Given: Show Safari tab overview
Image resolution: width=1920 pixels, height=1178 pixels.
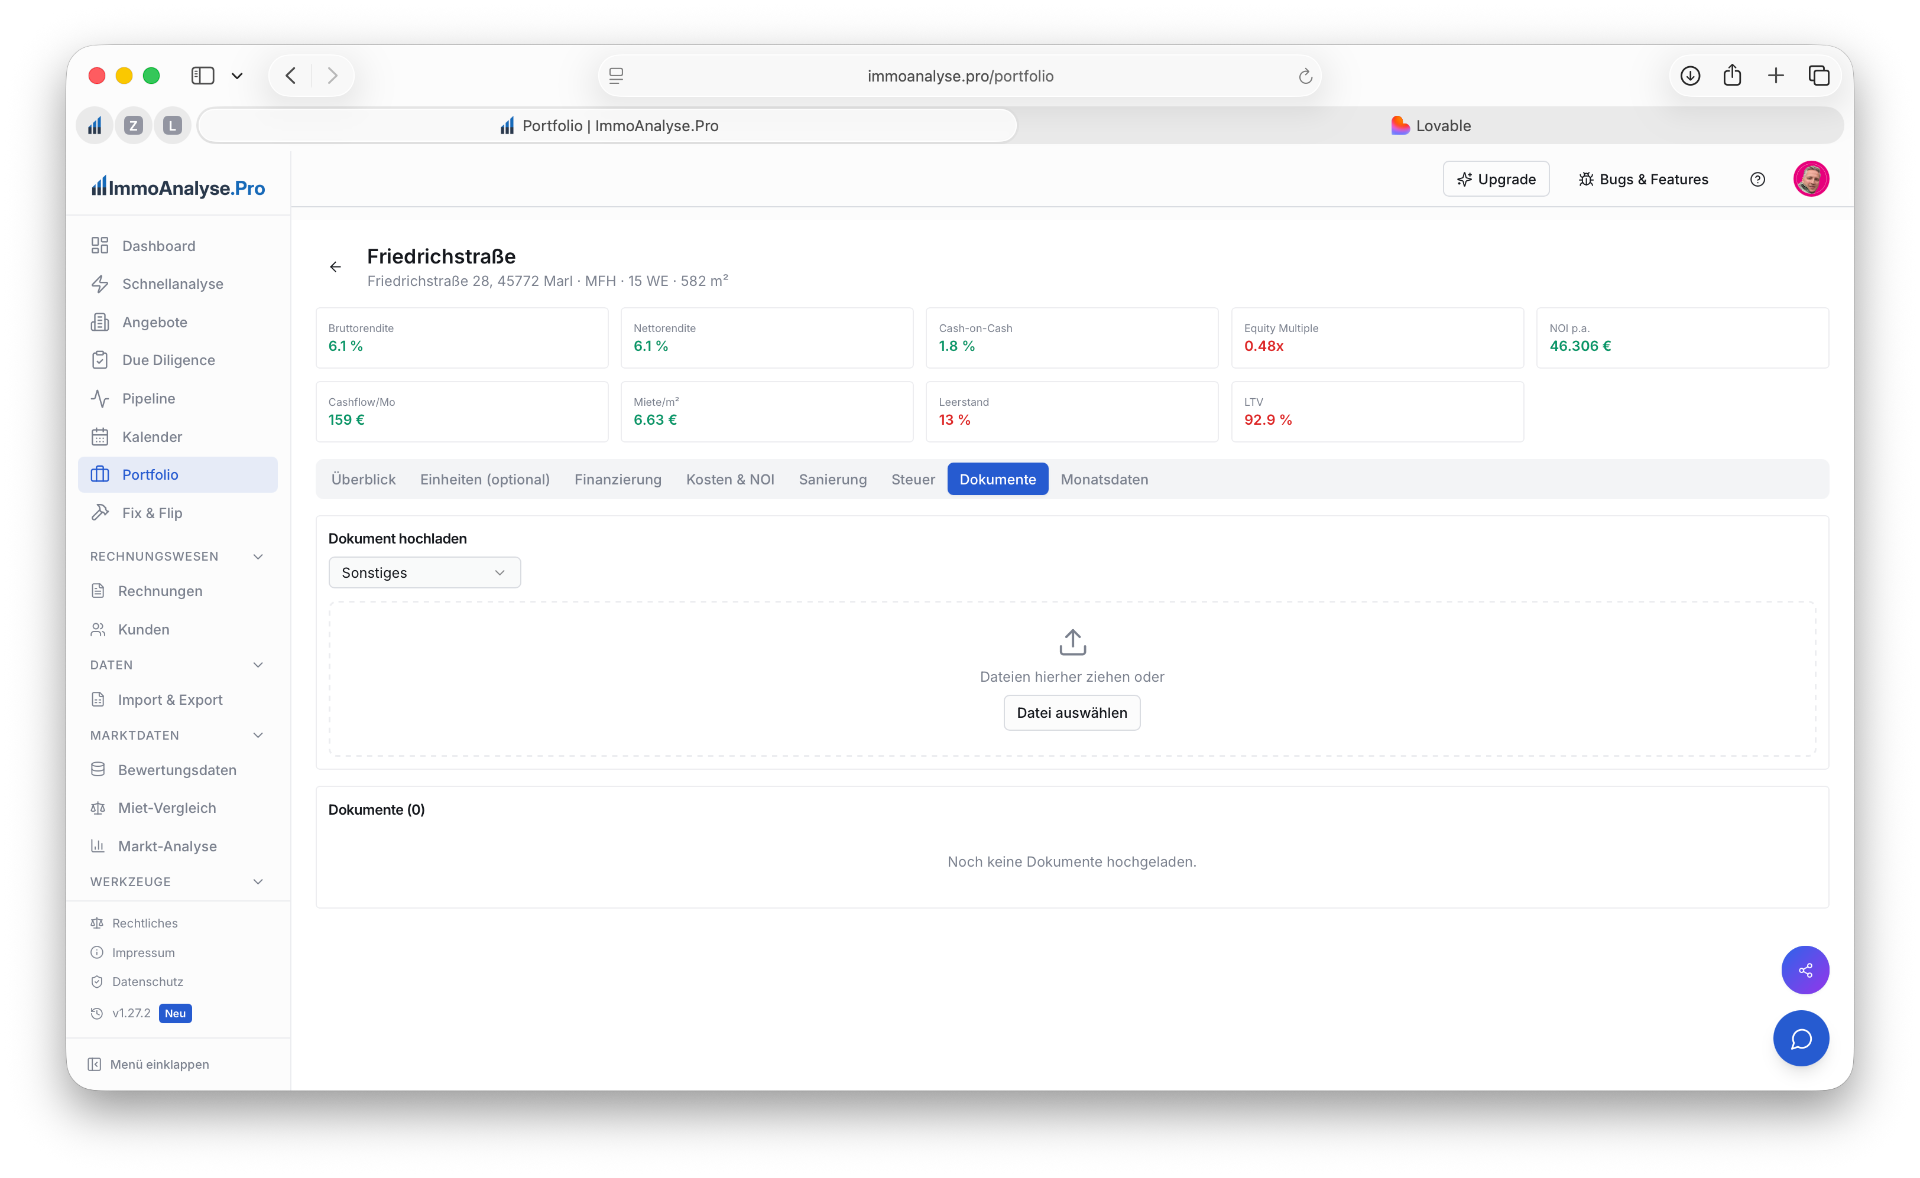Looking at the screenshot, I should point(1819,76).
